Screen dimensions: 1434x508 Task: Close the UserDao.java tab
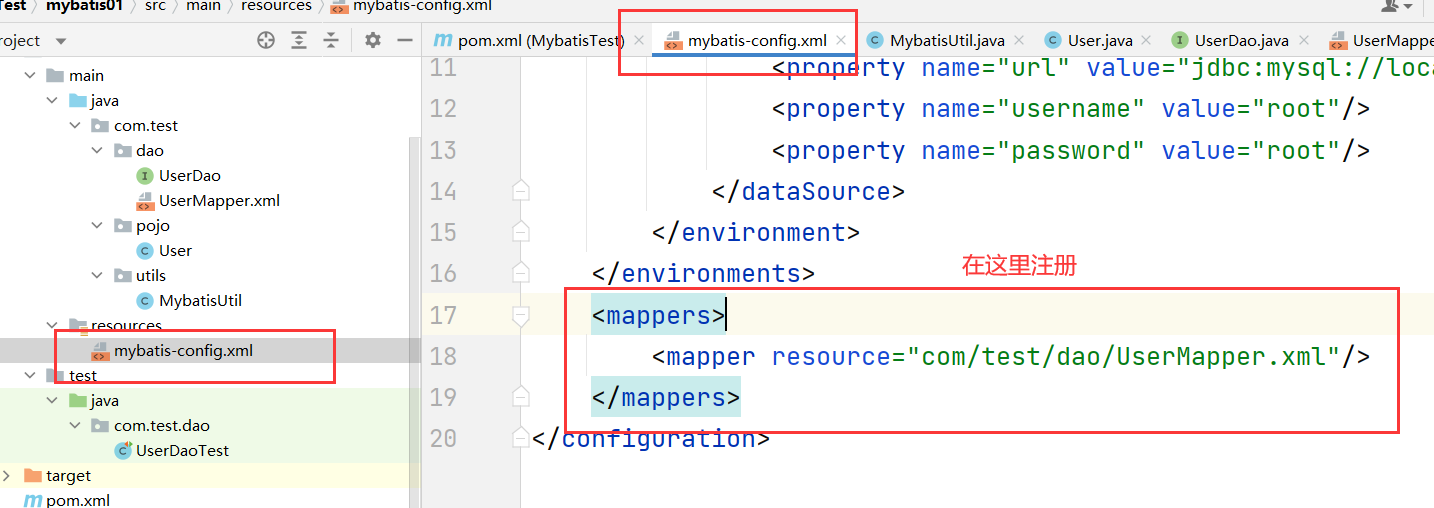[x=1303, y=41]
